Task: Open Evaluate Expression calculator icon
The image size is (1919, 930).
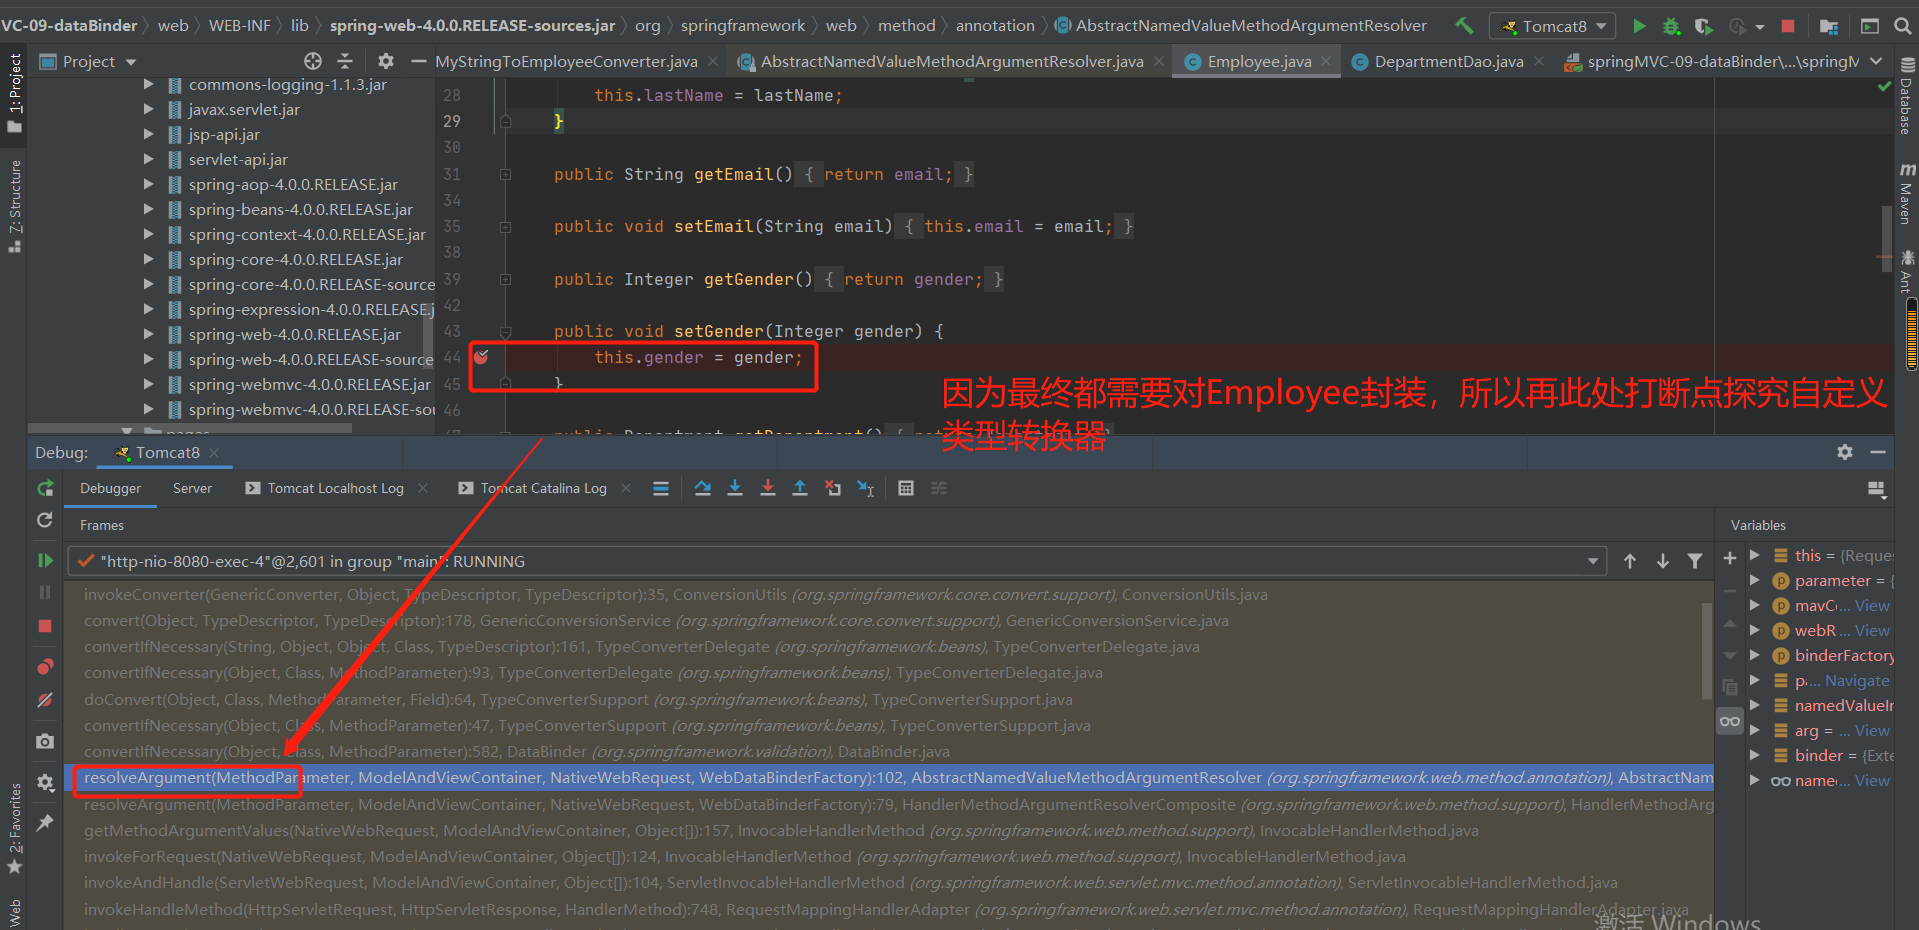Action: pyautogui.click(x=906, y=488)
